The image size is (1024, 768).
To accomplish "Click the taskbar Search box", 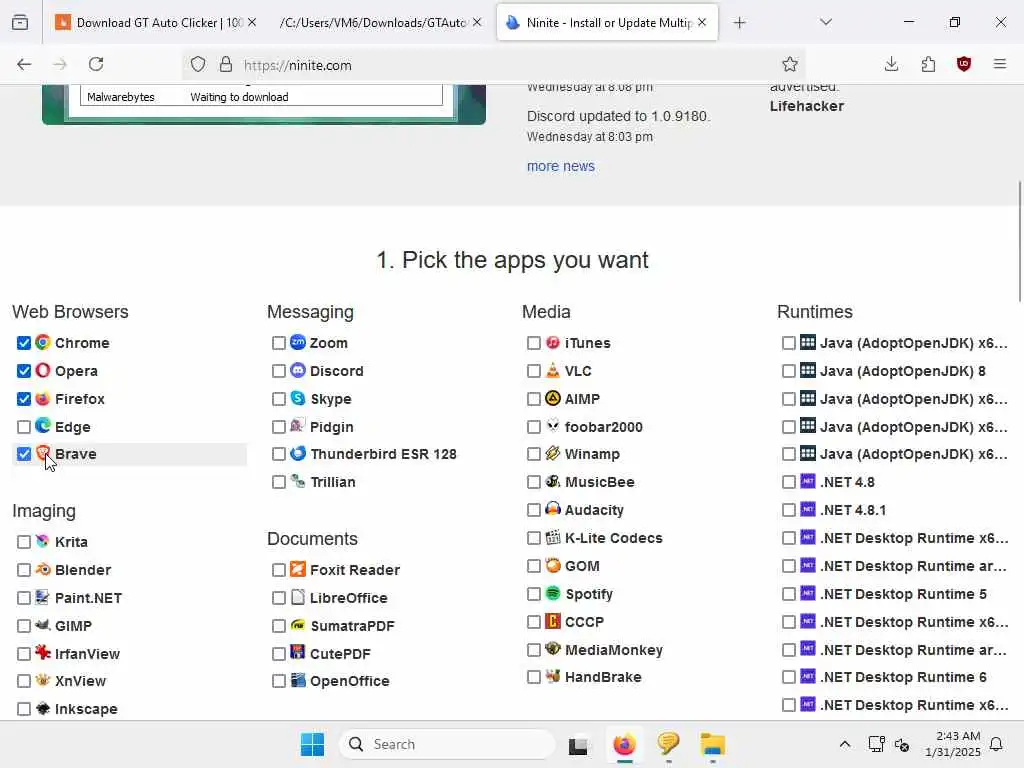I will 447,744.
